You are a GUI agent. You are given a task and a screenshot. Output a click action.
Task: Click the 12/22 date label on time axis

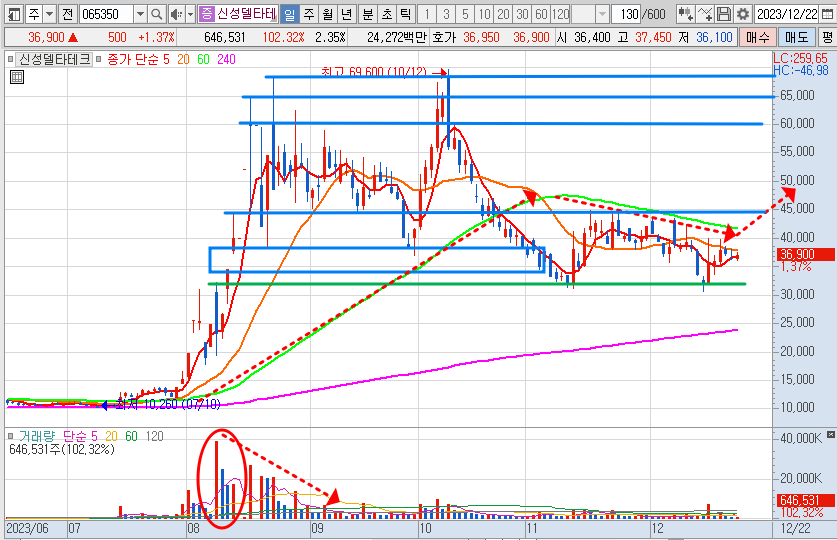point(795,528)
